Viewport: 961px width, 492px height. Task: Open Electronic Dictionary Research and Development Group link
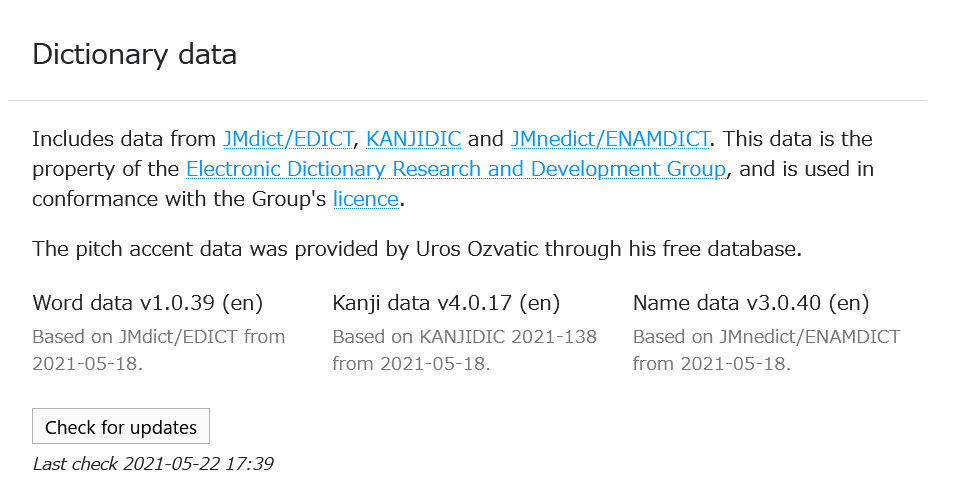point(456,169)
